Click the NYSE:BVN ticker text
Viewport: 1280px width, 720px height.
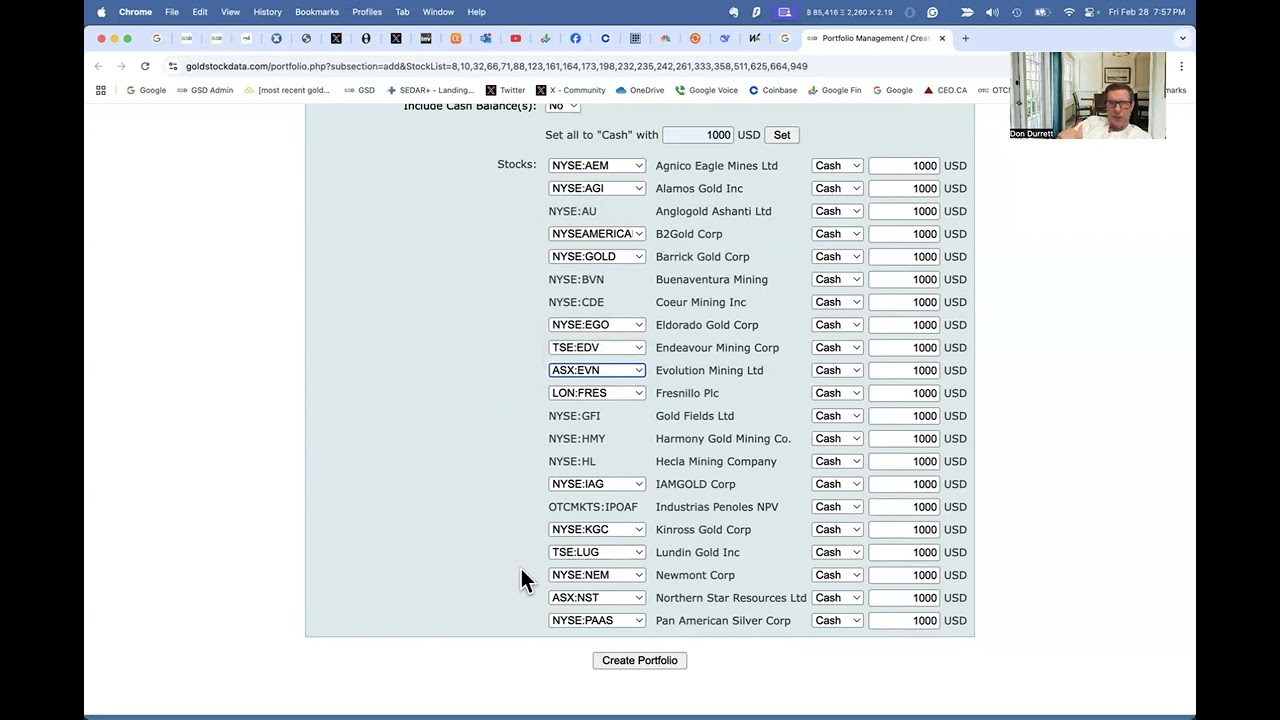pyautogui.click(x=576, y=279)
